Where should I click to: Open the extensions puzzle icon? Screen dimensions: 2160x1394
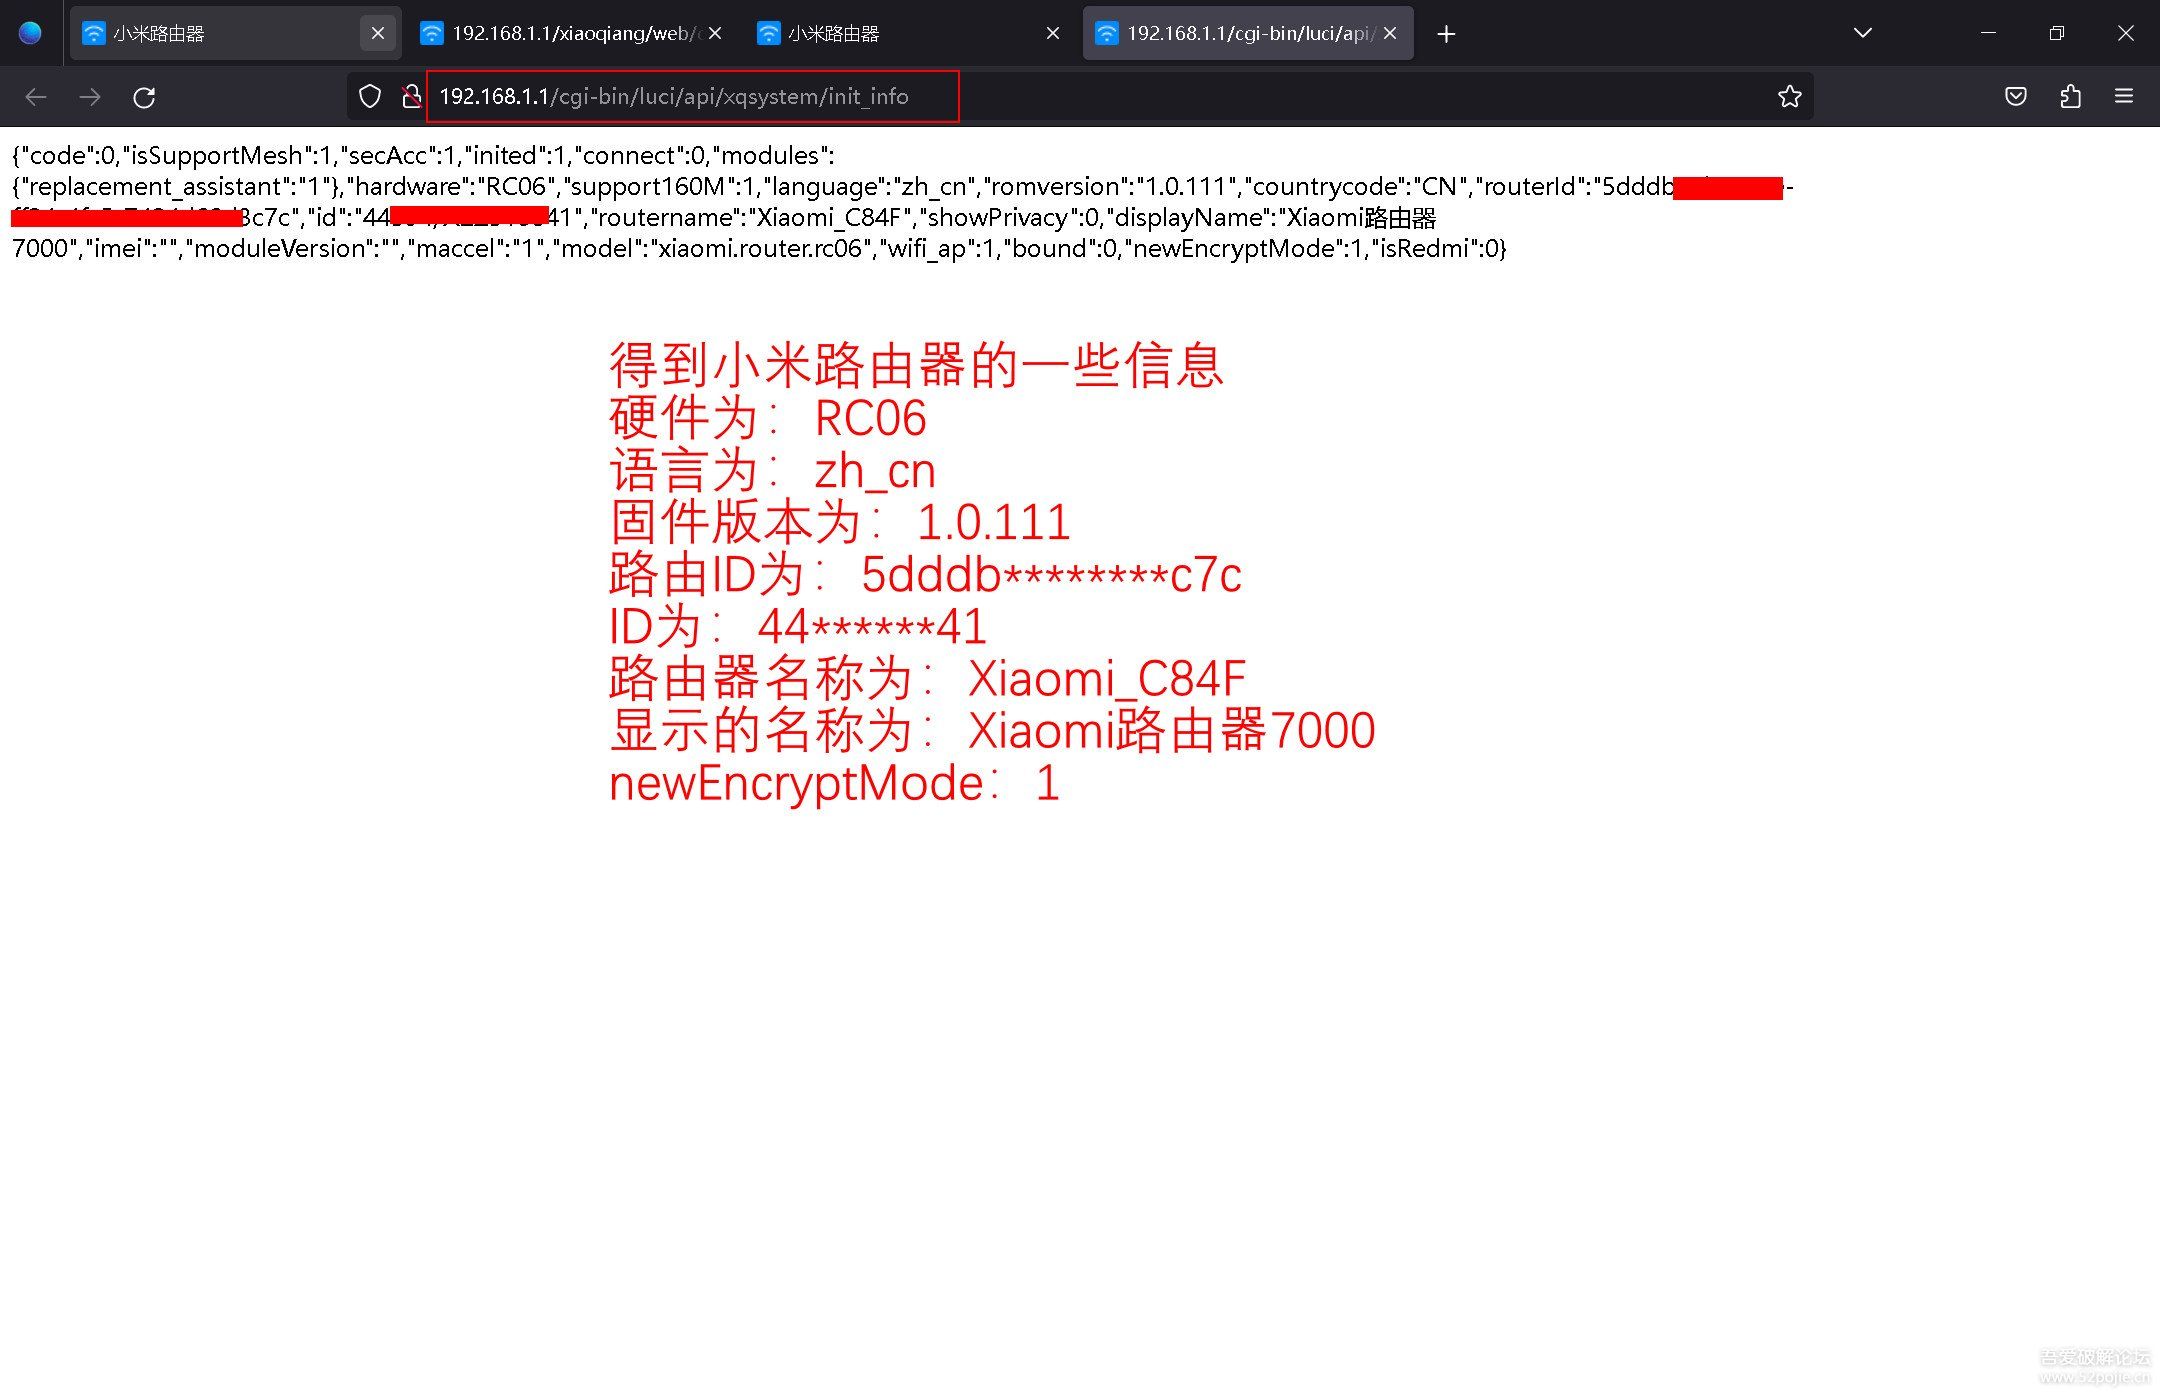[x=2070, y=96]
